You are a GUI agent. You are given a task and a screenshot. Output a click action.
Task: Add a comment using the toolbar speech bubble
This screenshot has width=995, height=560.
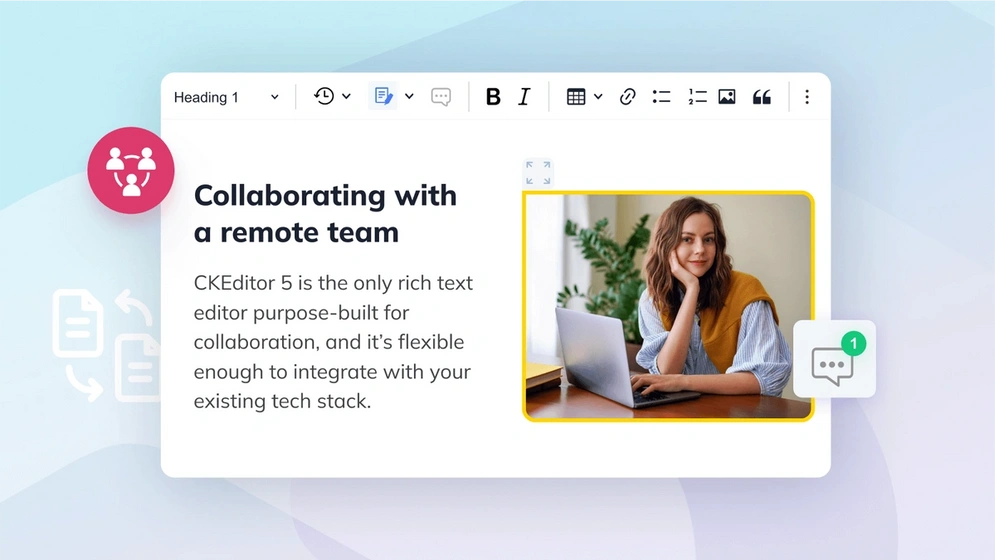(440, 97)
